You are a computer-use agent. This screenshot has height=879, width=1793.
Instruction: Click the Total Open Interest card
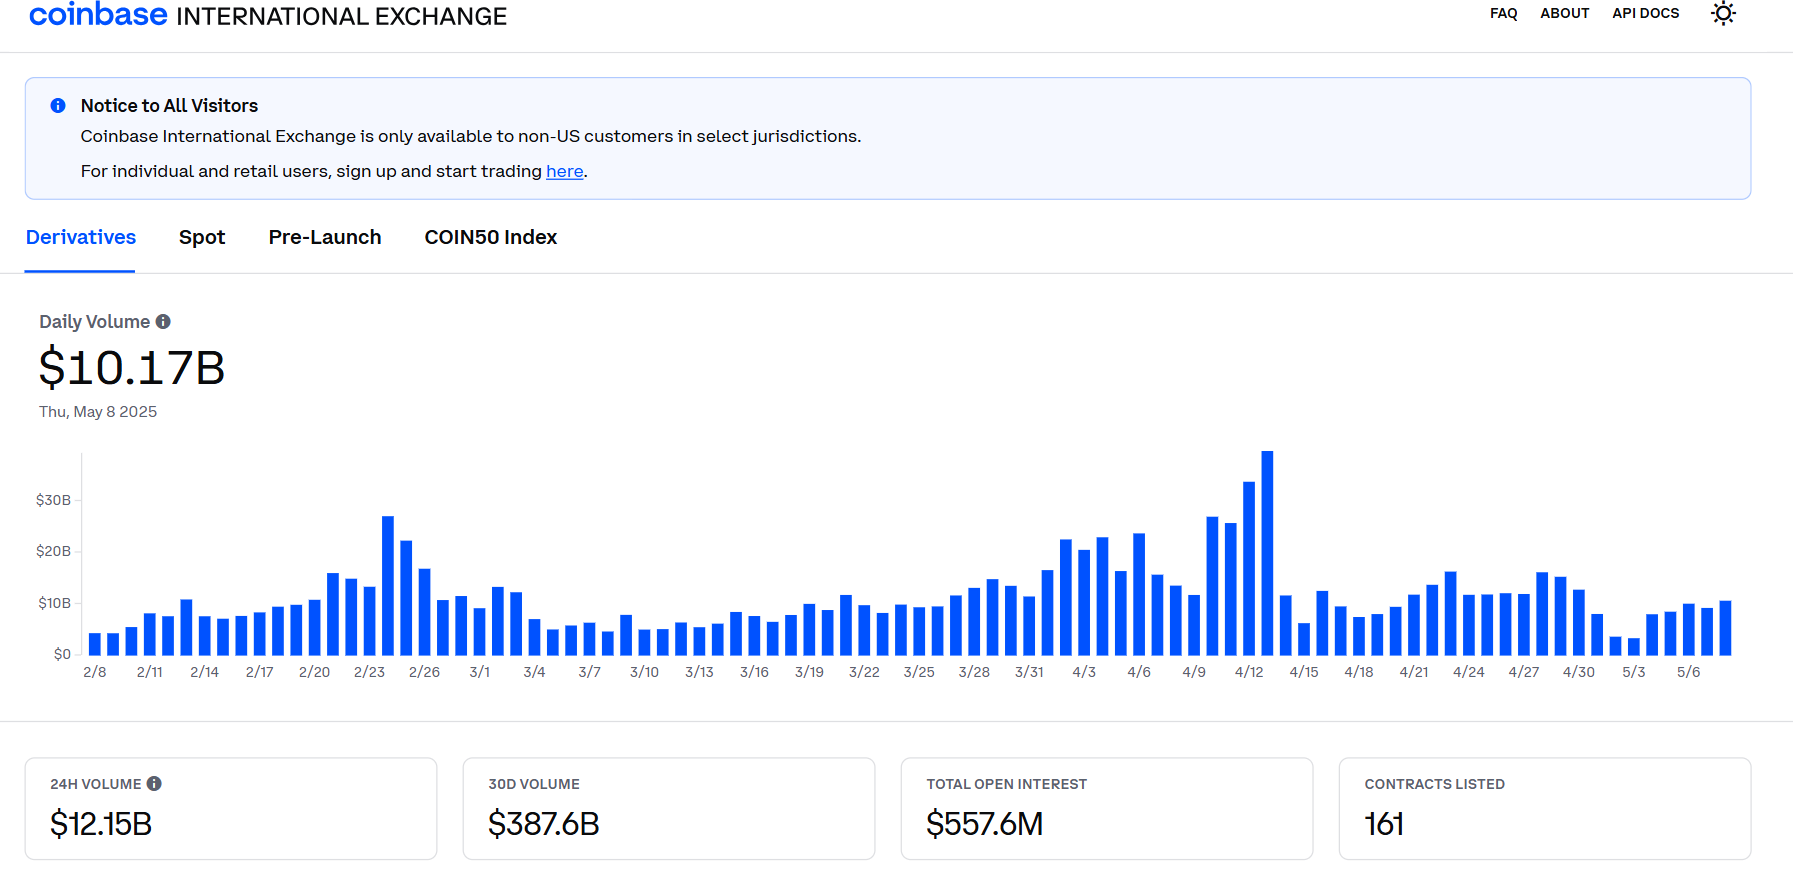[x=1106, y=808]
